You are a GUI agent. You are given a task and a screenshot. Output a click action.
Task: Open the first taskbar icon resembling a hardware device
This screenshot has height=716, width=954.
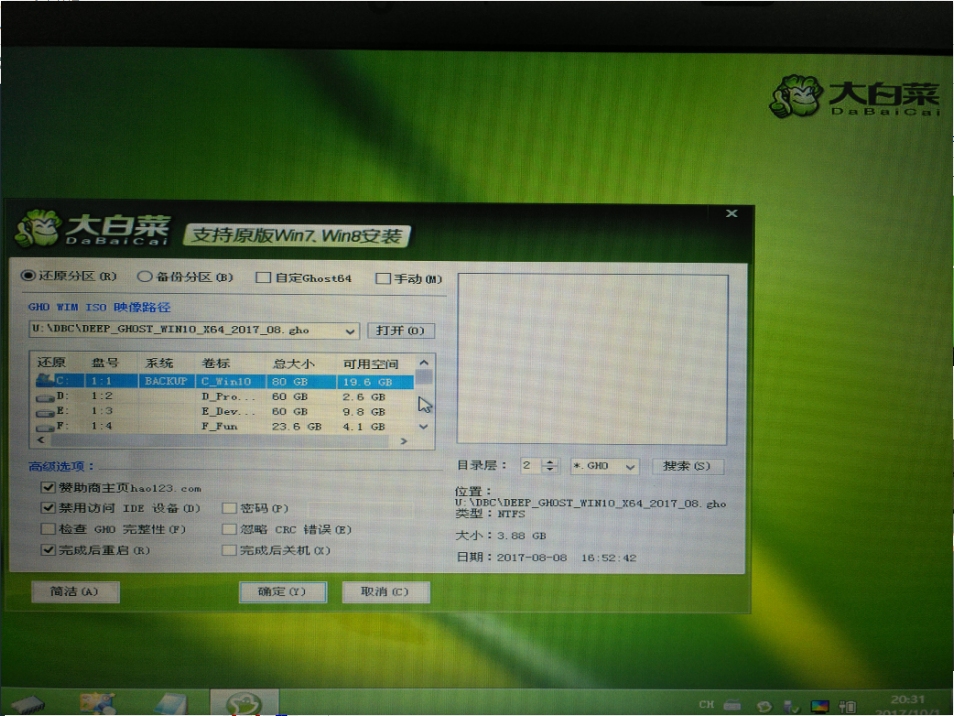click(28, 704)
